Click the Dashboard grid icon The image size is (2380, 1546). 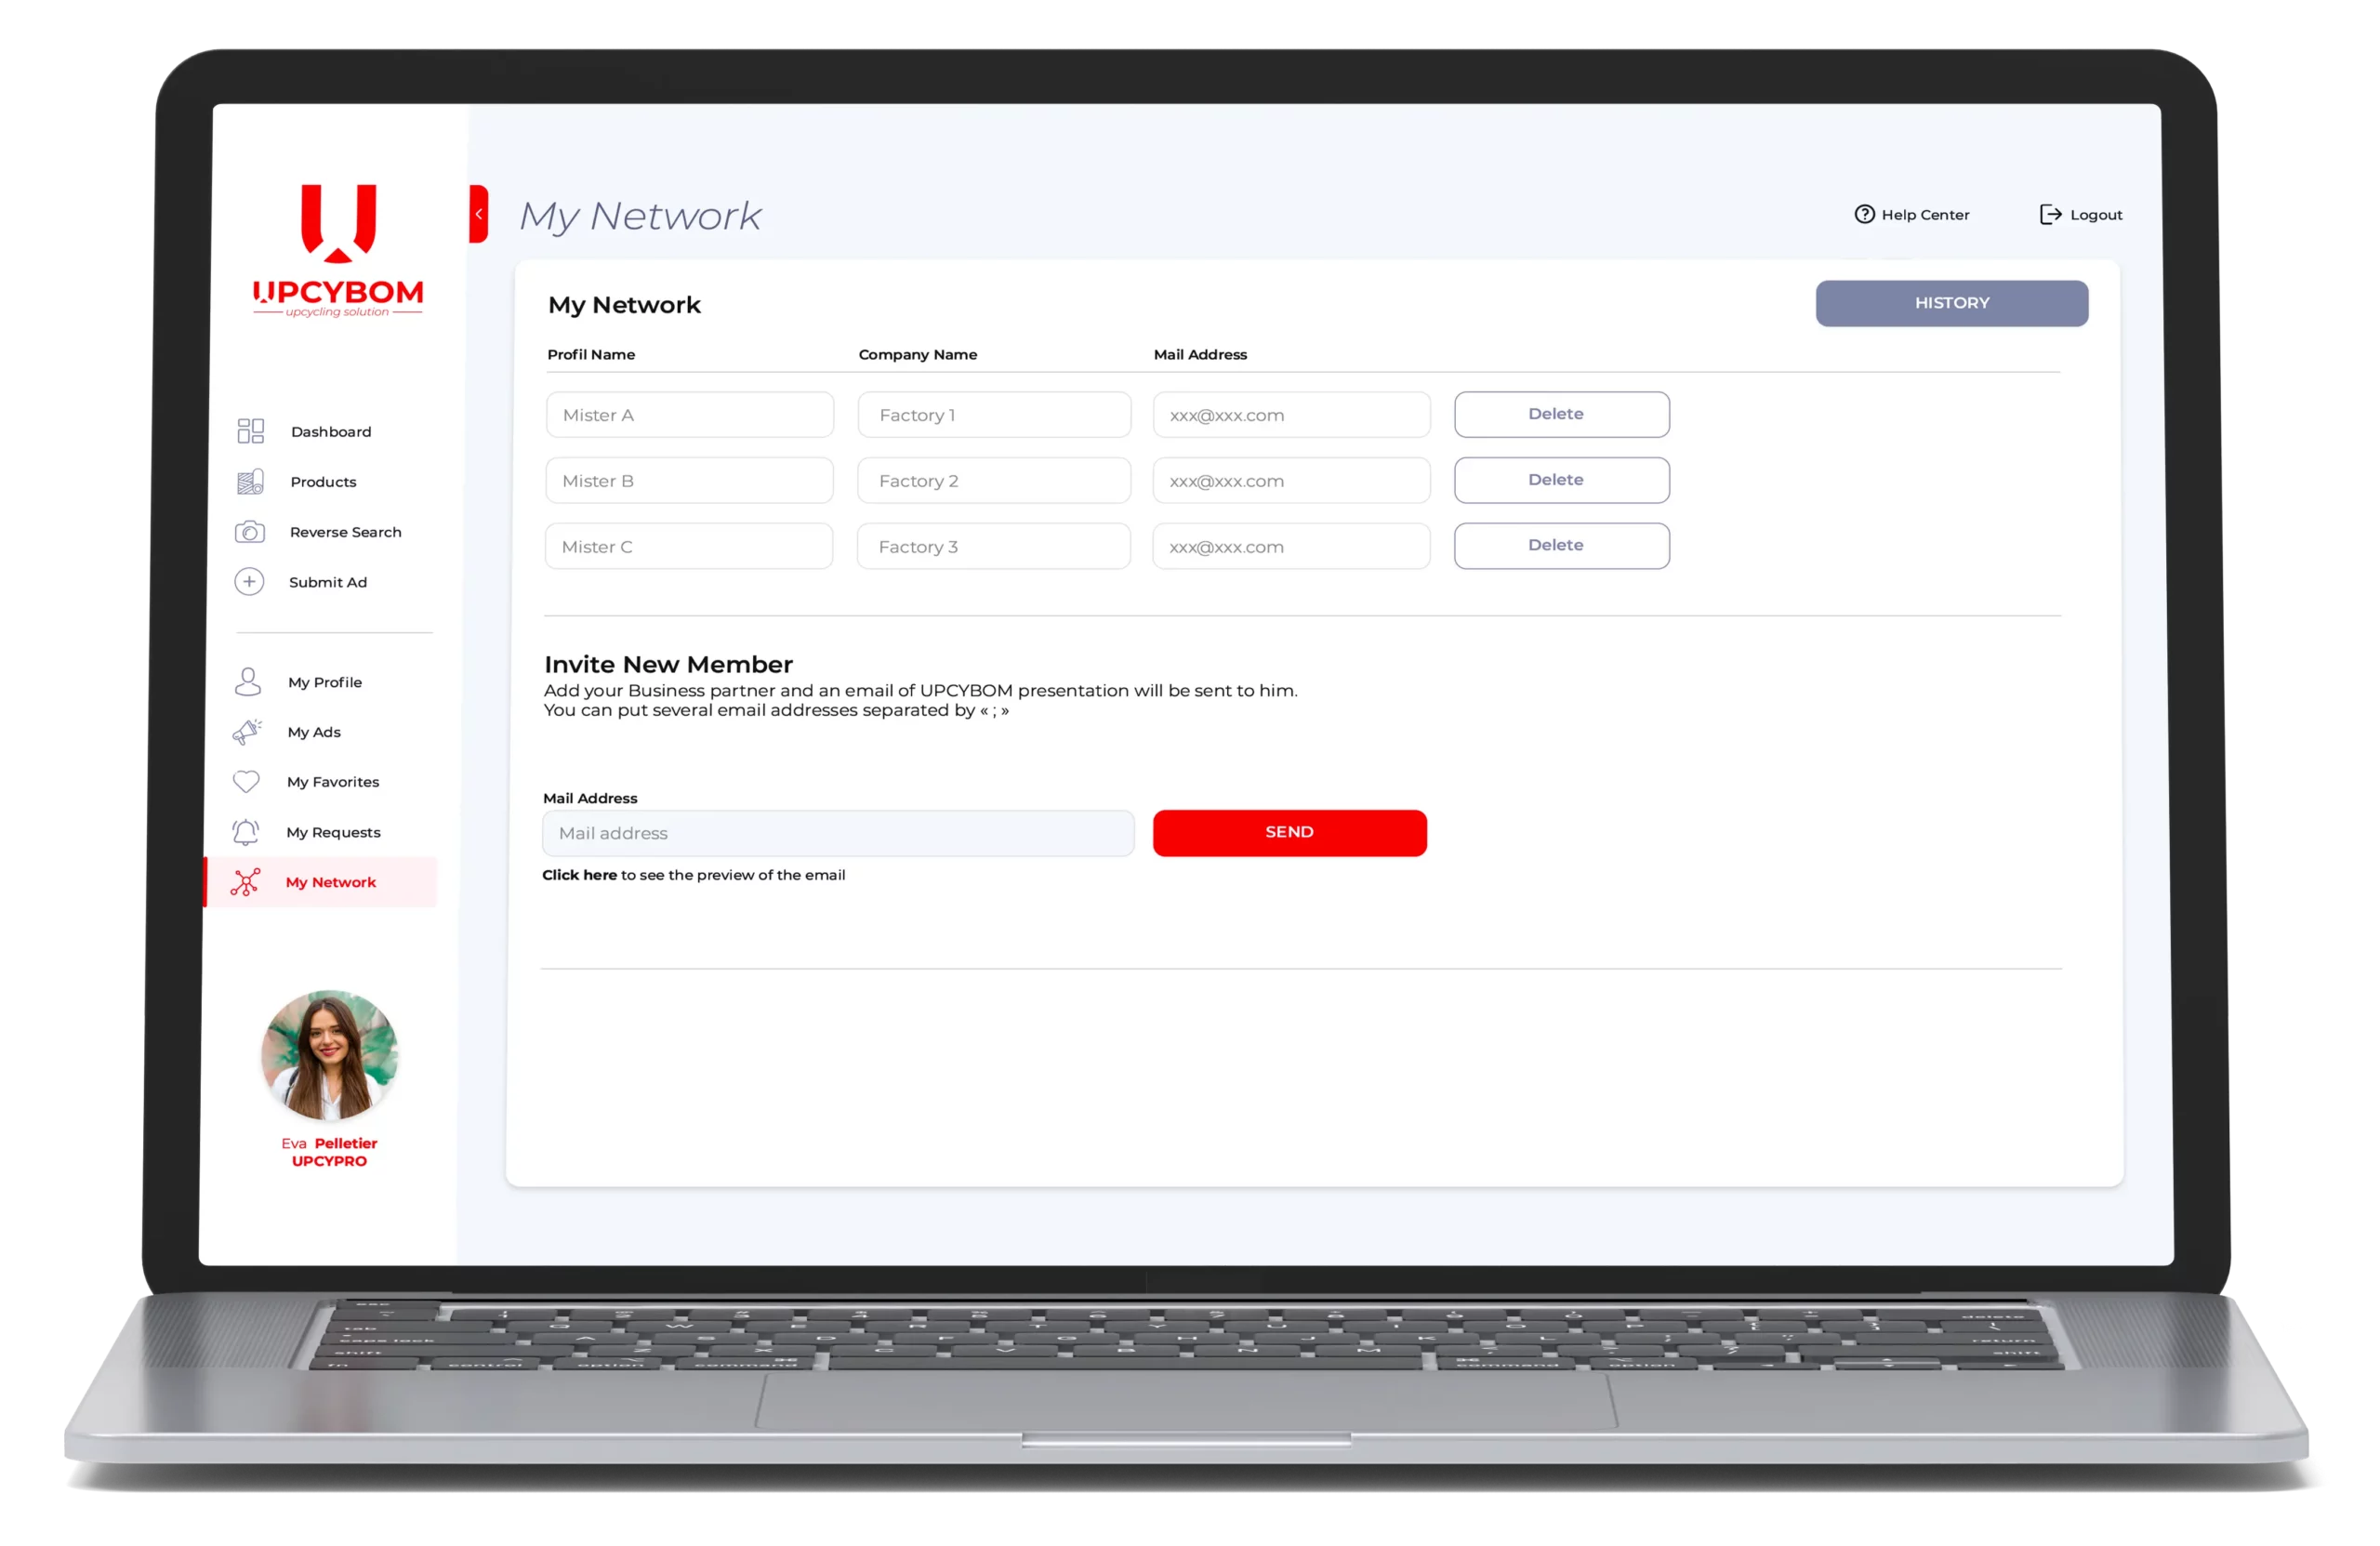click(250, 431)
